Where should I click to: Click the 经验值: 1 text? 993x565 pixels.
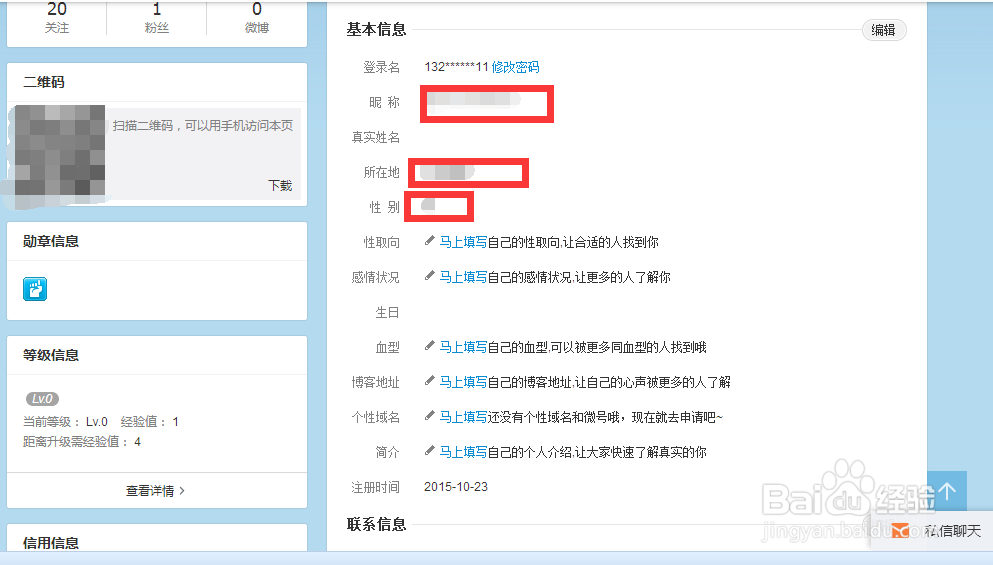(x=149, y=422)
